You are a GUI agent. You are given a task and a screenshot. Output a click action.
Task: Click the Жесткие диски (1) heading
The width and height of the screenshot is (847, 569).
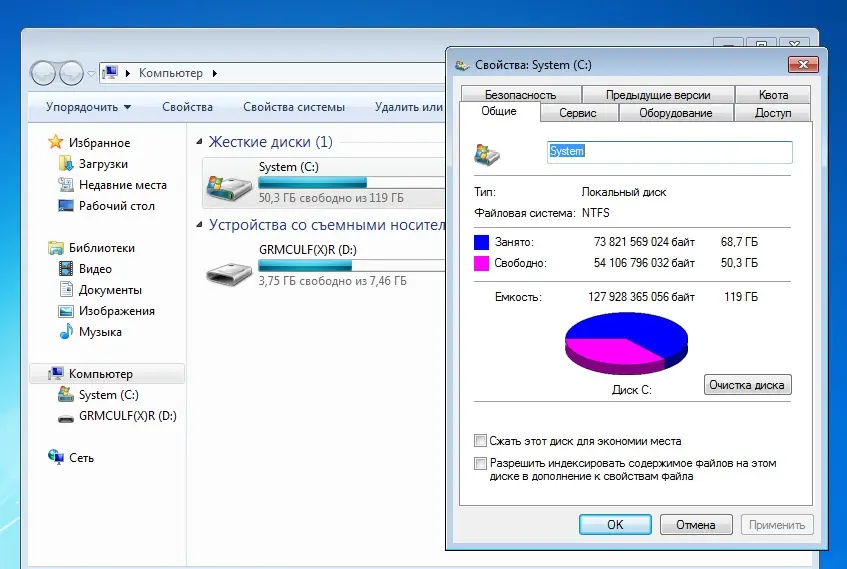click(271, 142)
